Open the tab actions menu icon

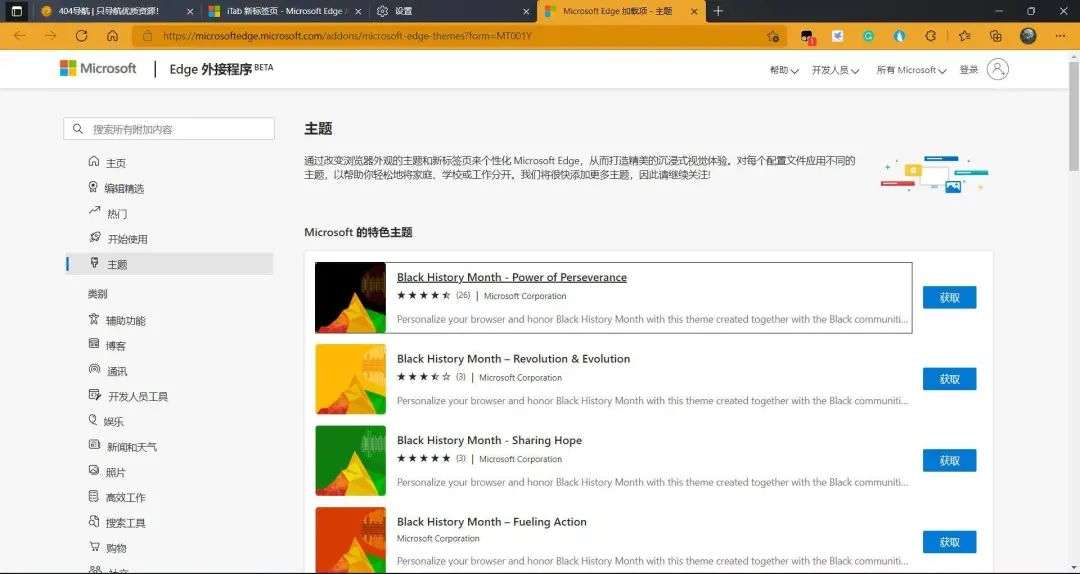17,11
